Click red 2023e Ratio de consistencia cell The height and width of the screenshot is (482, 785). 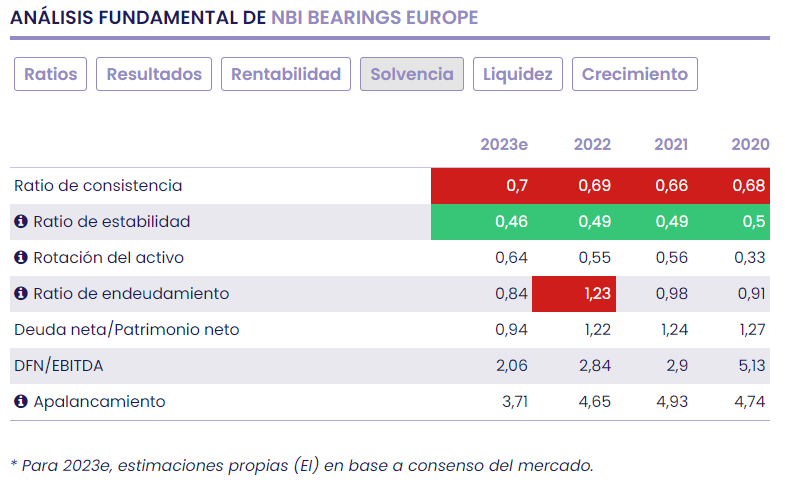482,186
